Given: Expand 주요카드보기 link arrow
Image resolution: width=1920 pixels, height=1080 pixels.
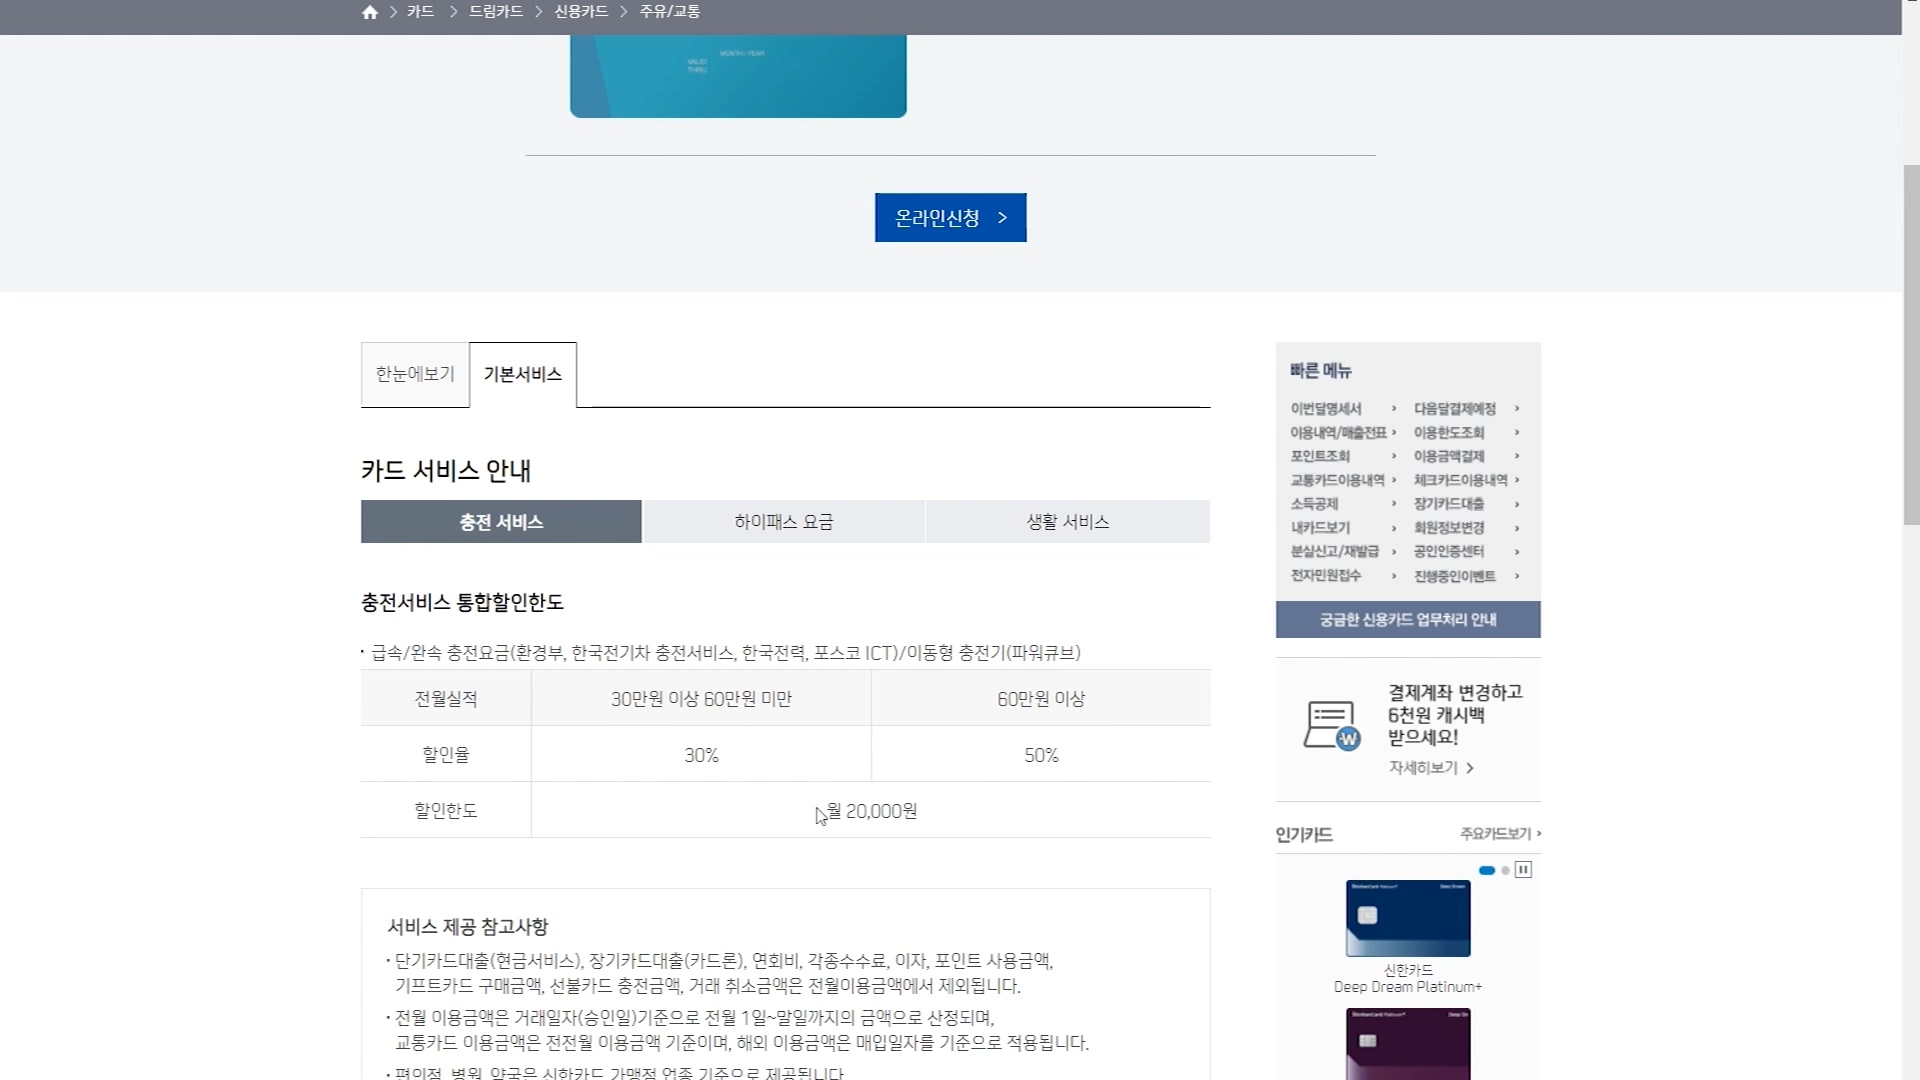Looking at the screenshot, I should pos(1539,833).
